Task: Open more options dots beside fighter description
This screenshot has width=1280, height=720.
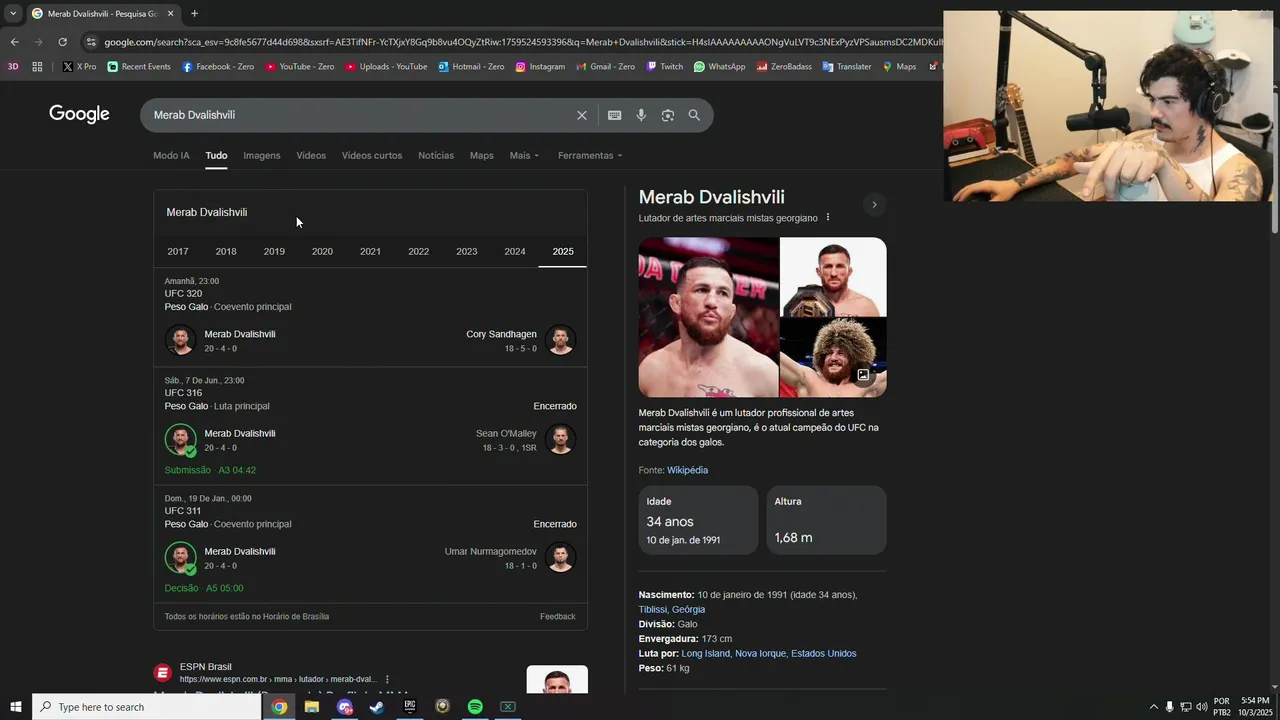Action: 827,218
